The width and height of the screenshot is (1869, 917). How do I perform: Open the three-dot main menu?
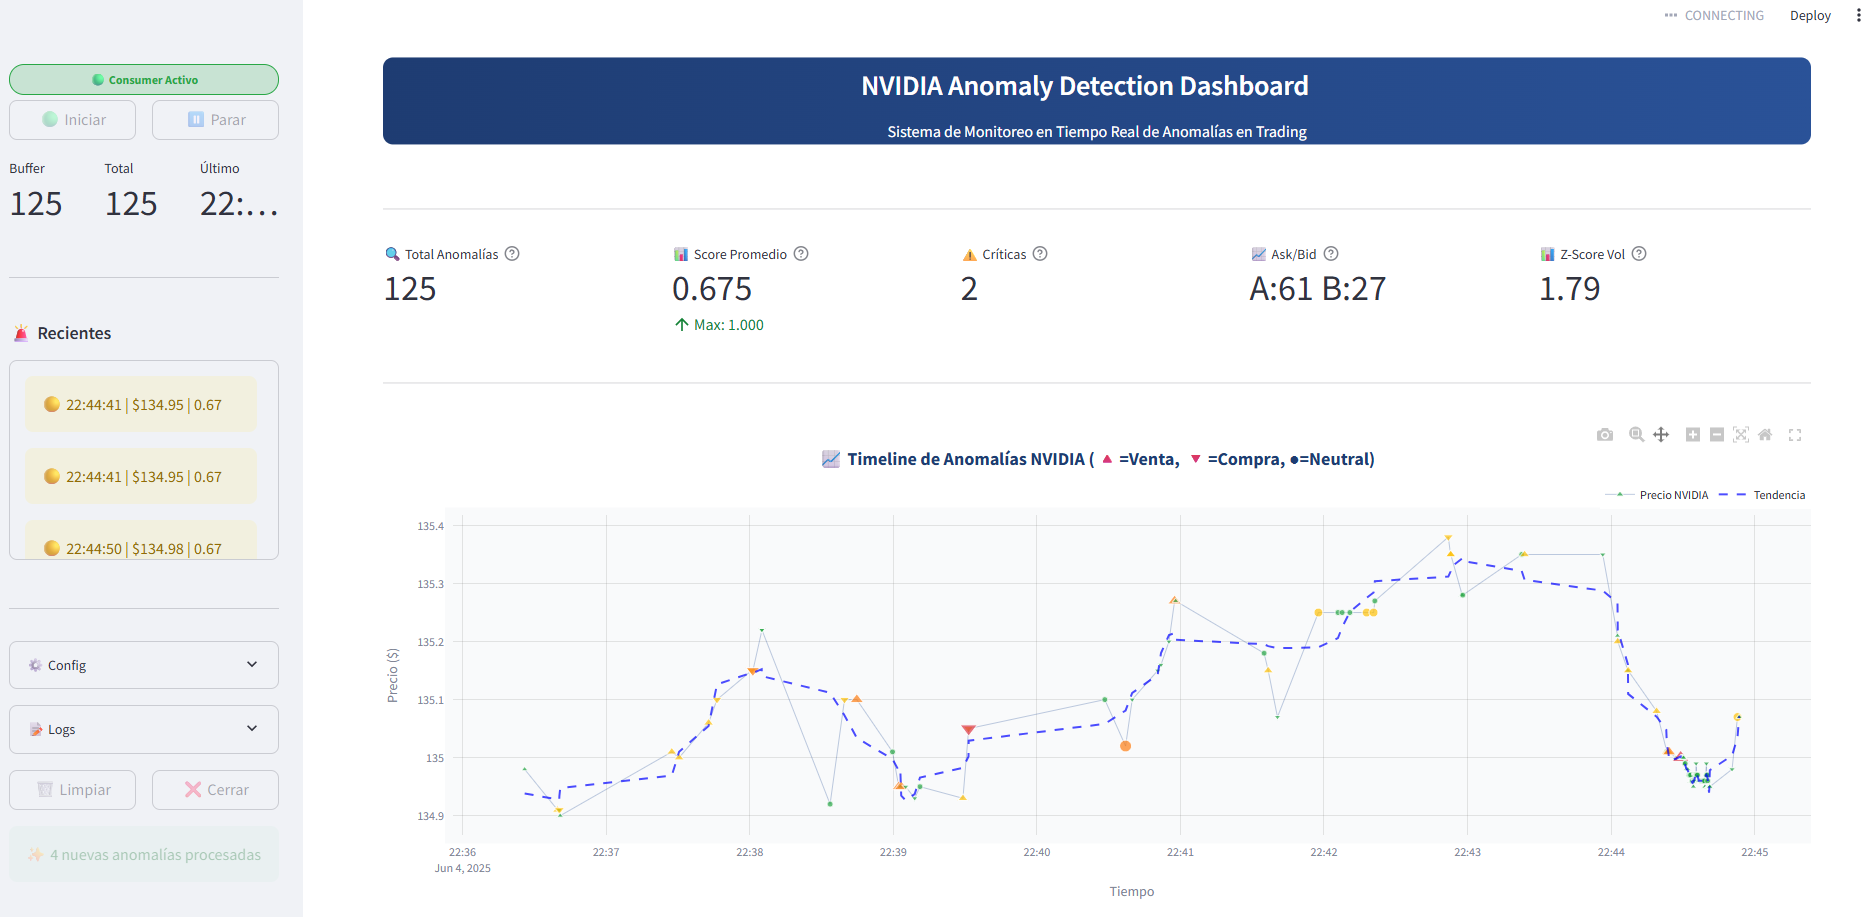click(1858, 15)
